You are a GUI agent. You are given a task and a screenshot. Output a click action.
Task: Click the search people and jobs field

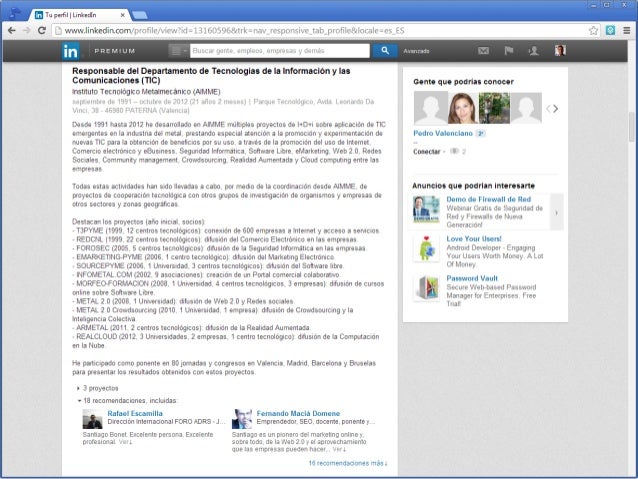(x=280, y=51)
